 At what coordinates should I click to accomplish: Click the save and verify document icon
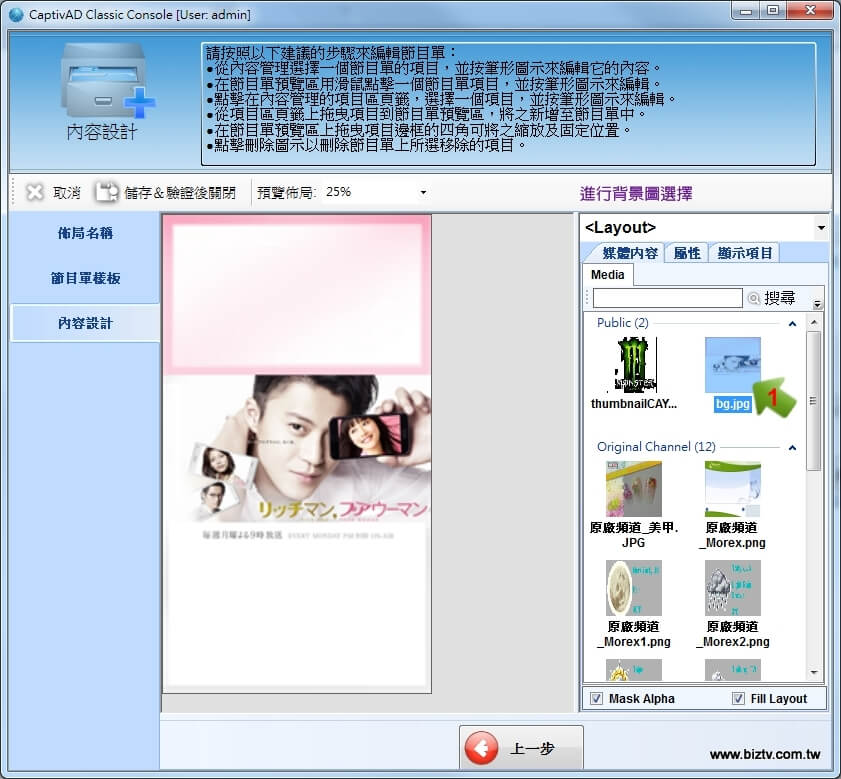click(x=107, y=192)
